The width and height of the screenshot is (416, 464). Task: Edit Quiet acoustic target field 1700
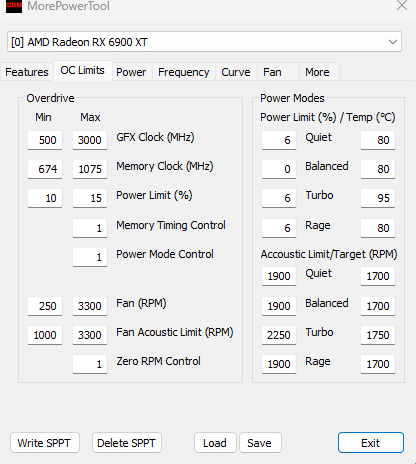pos(378,276)
